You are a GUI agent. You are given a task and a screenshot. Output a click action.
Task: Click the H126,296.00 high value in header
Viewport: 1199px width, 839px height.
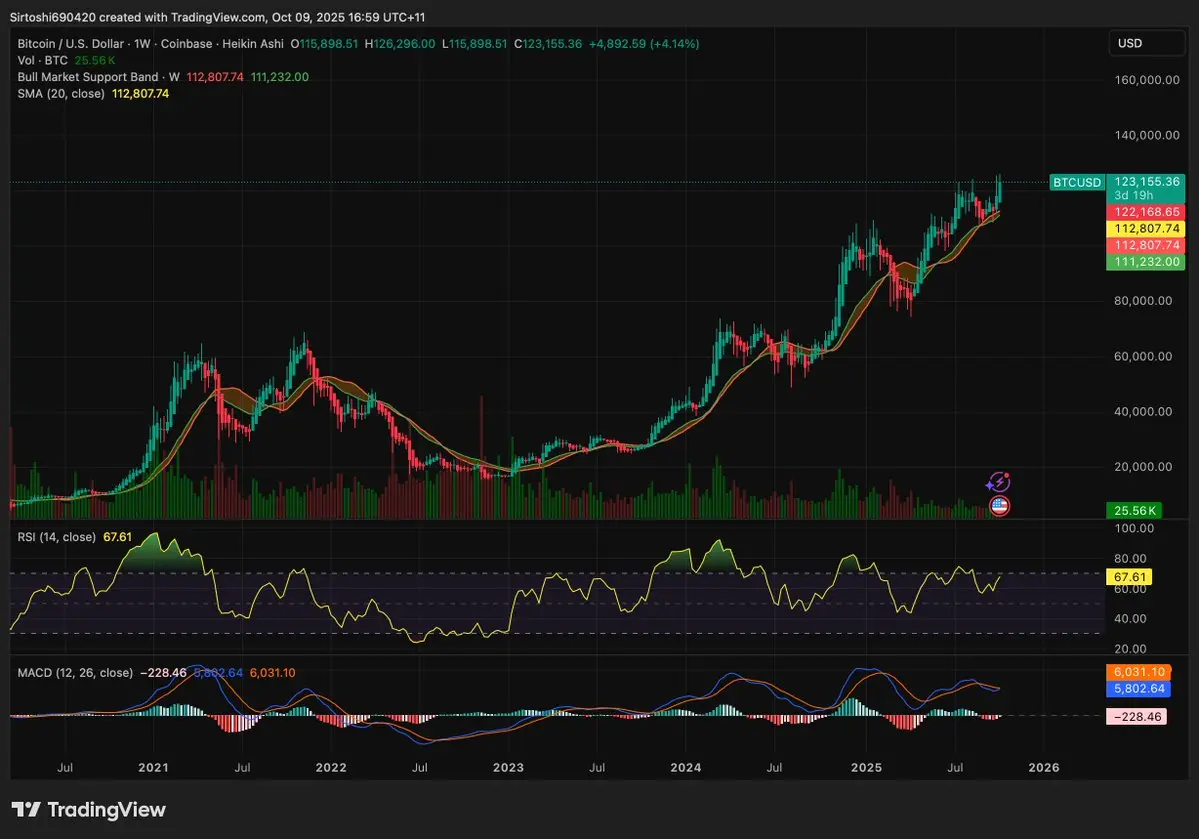tap(400, 44)
